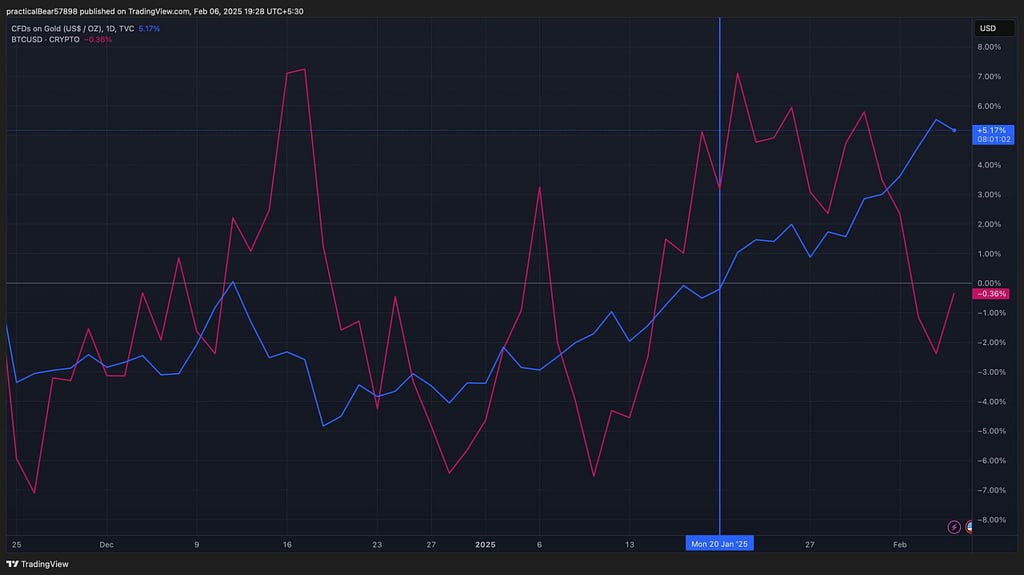Screen dimensions: 1024x575
Task: Click the purple lightning bolt events icon
Action: tap(953, 527)
